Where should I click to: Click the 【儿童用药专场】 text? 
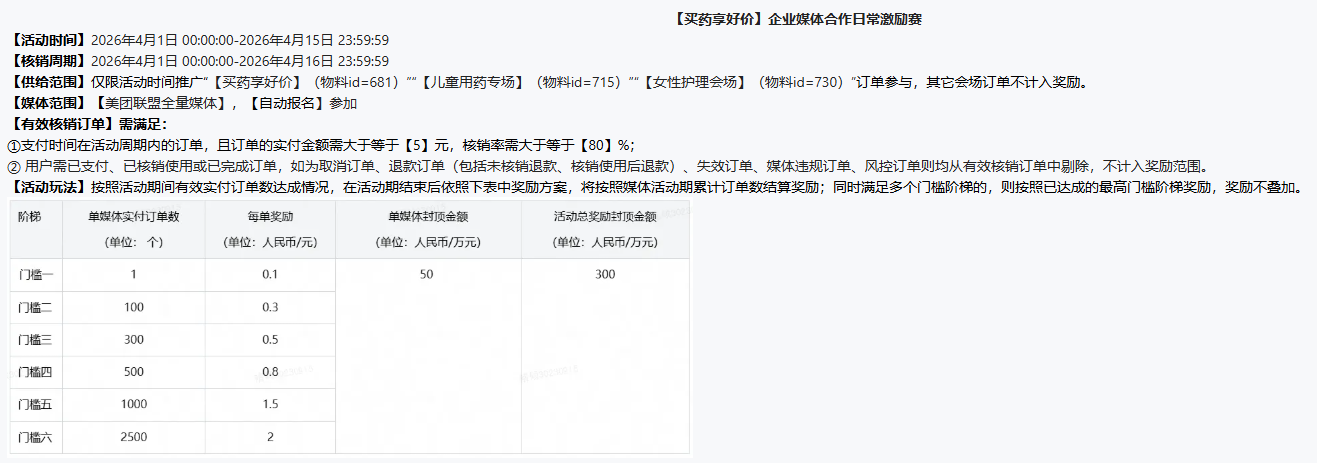(472, 82)
